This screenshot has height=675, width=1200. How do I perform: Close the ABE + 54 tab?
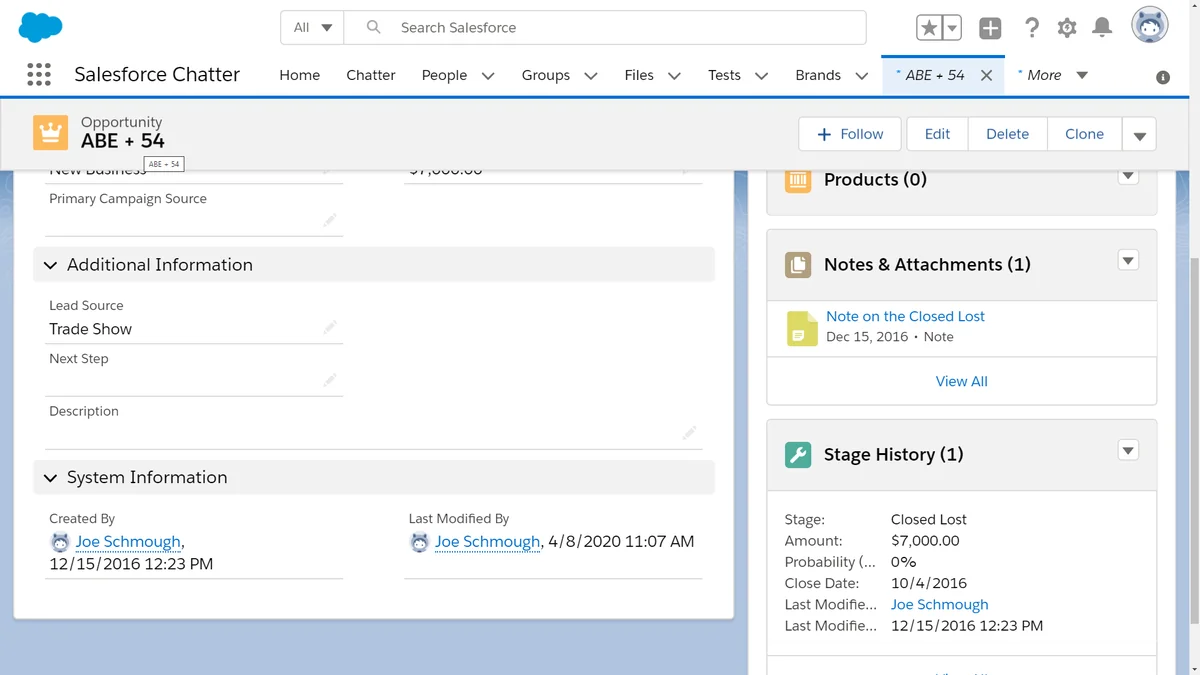(986, 75)
